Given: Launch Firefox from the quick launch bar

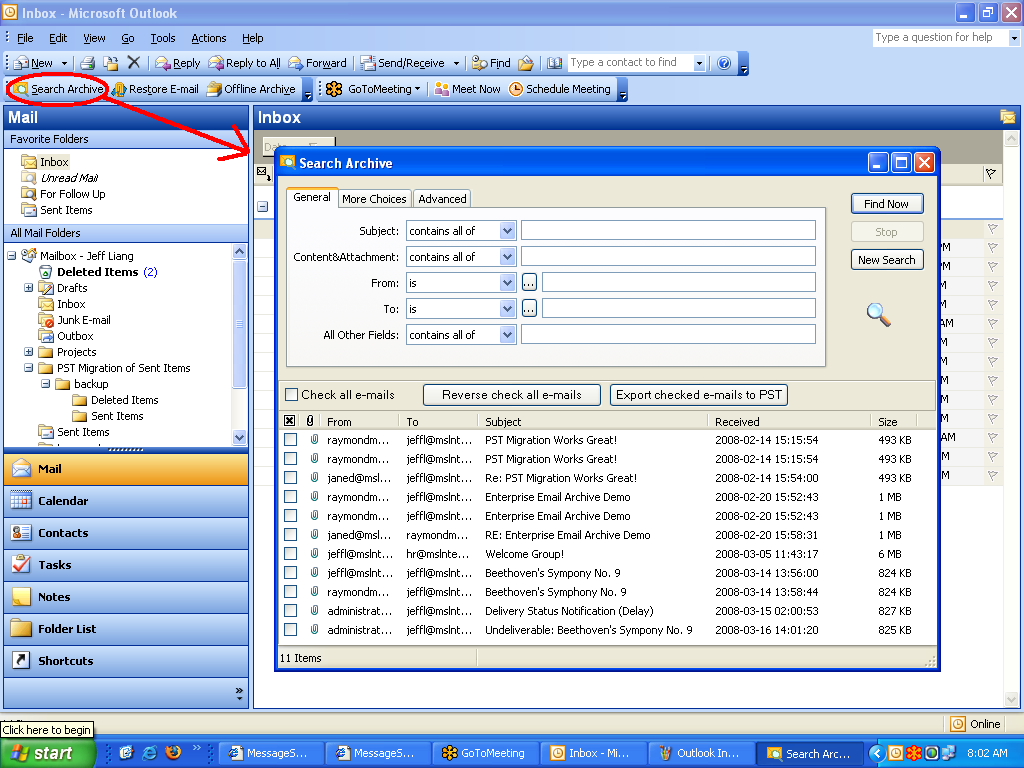Looking at the screenshot, I should coord(173,752).
